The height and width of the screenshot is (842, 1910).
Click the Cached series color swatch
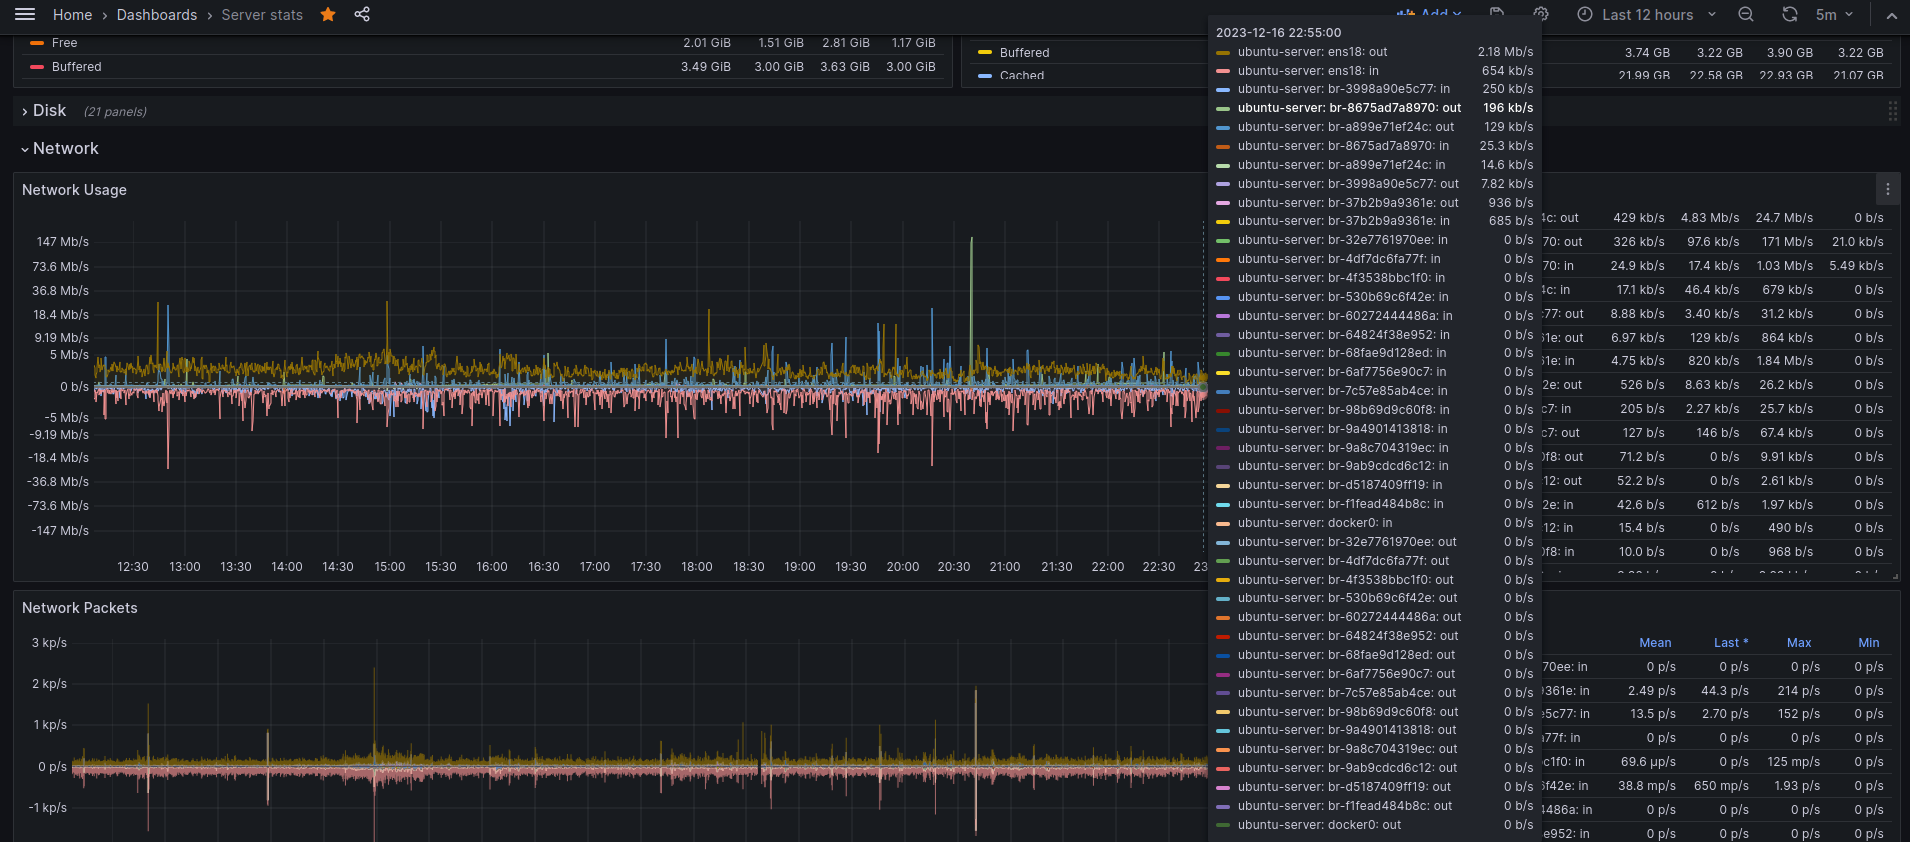point(985,76)
